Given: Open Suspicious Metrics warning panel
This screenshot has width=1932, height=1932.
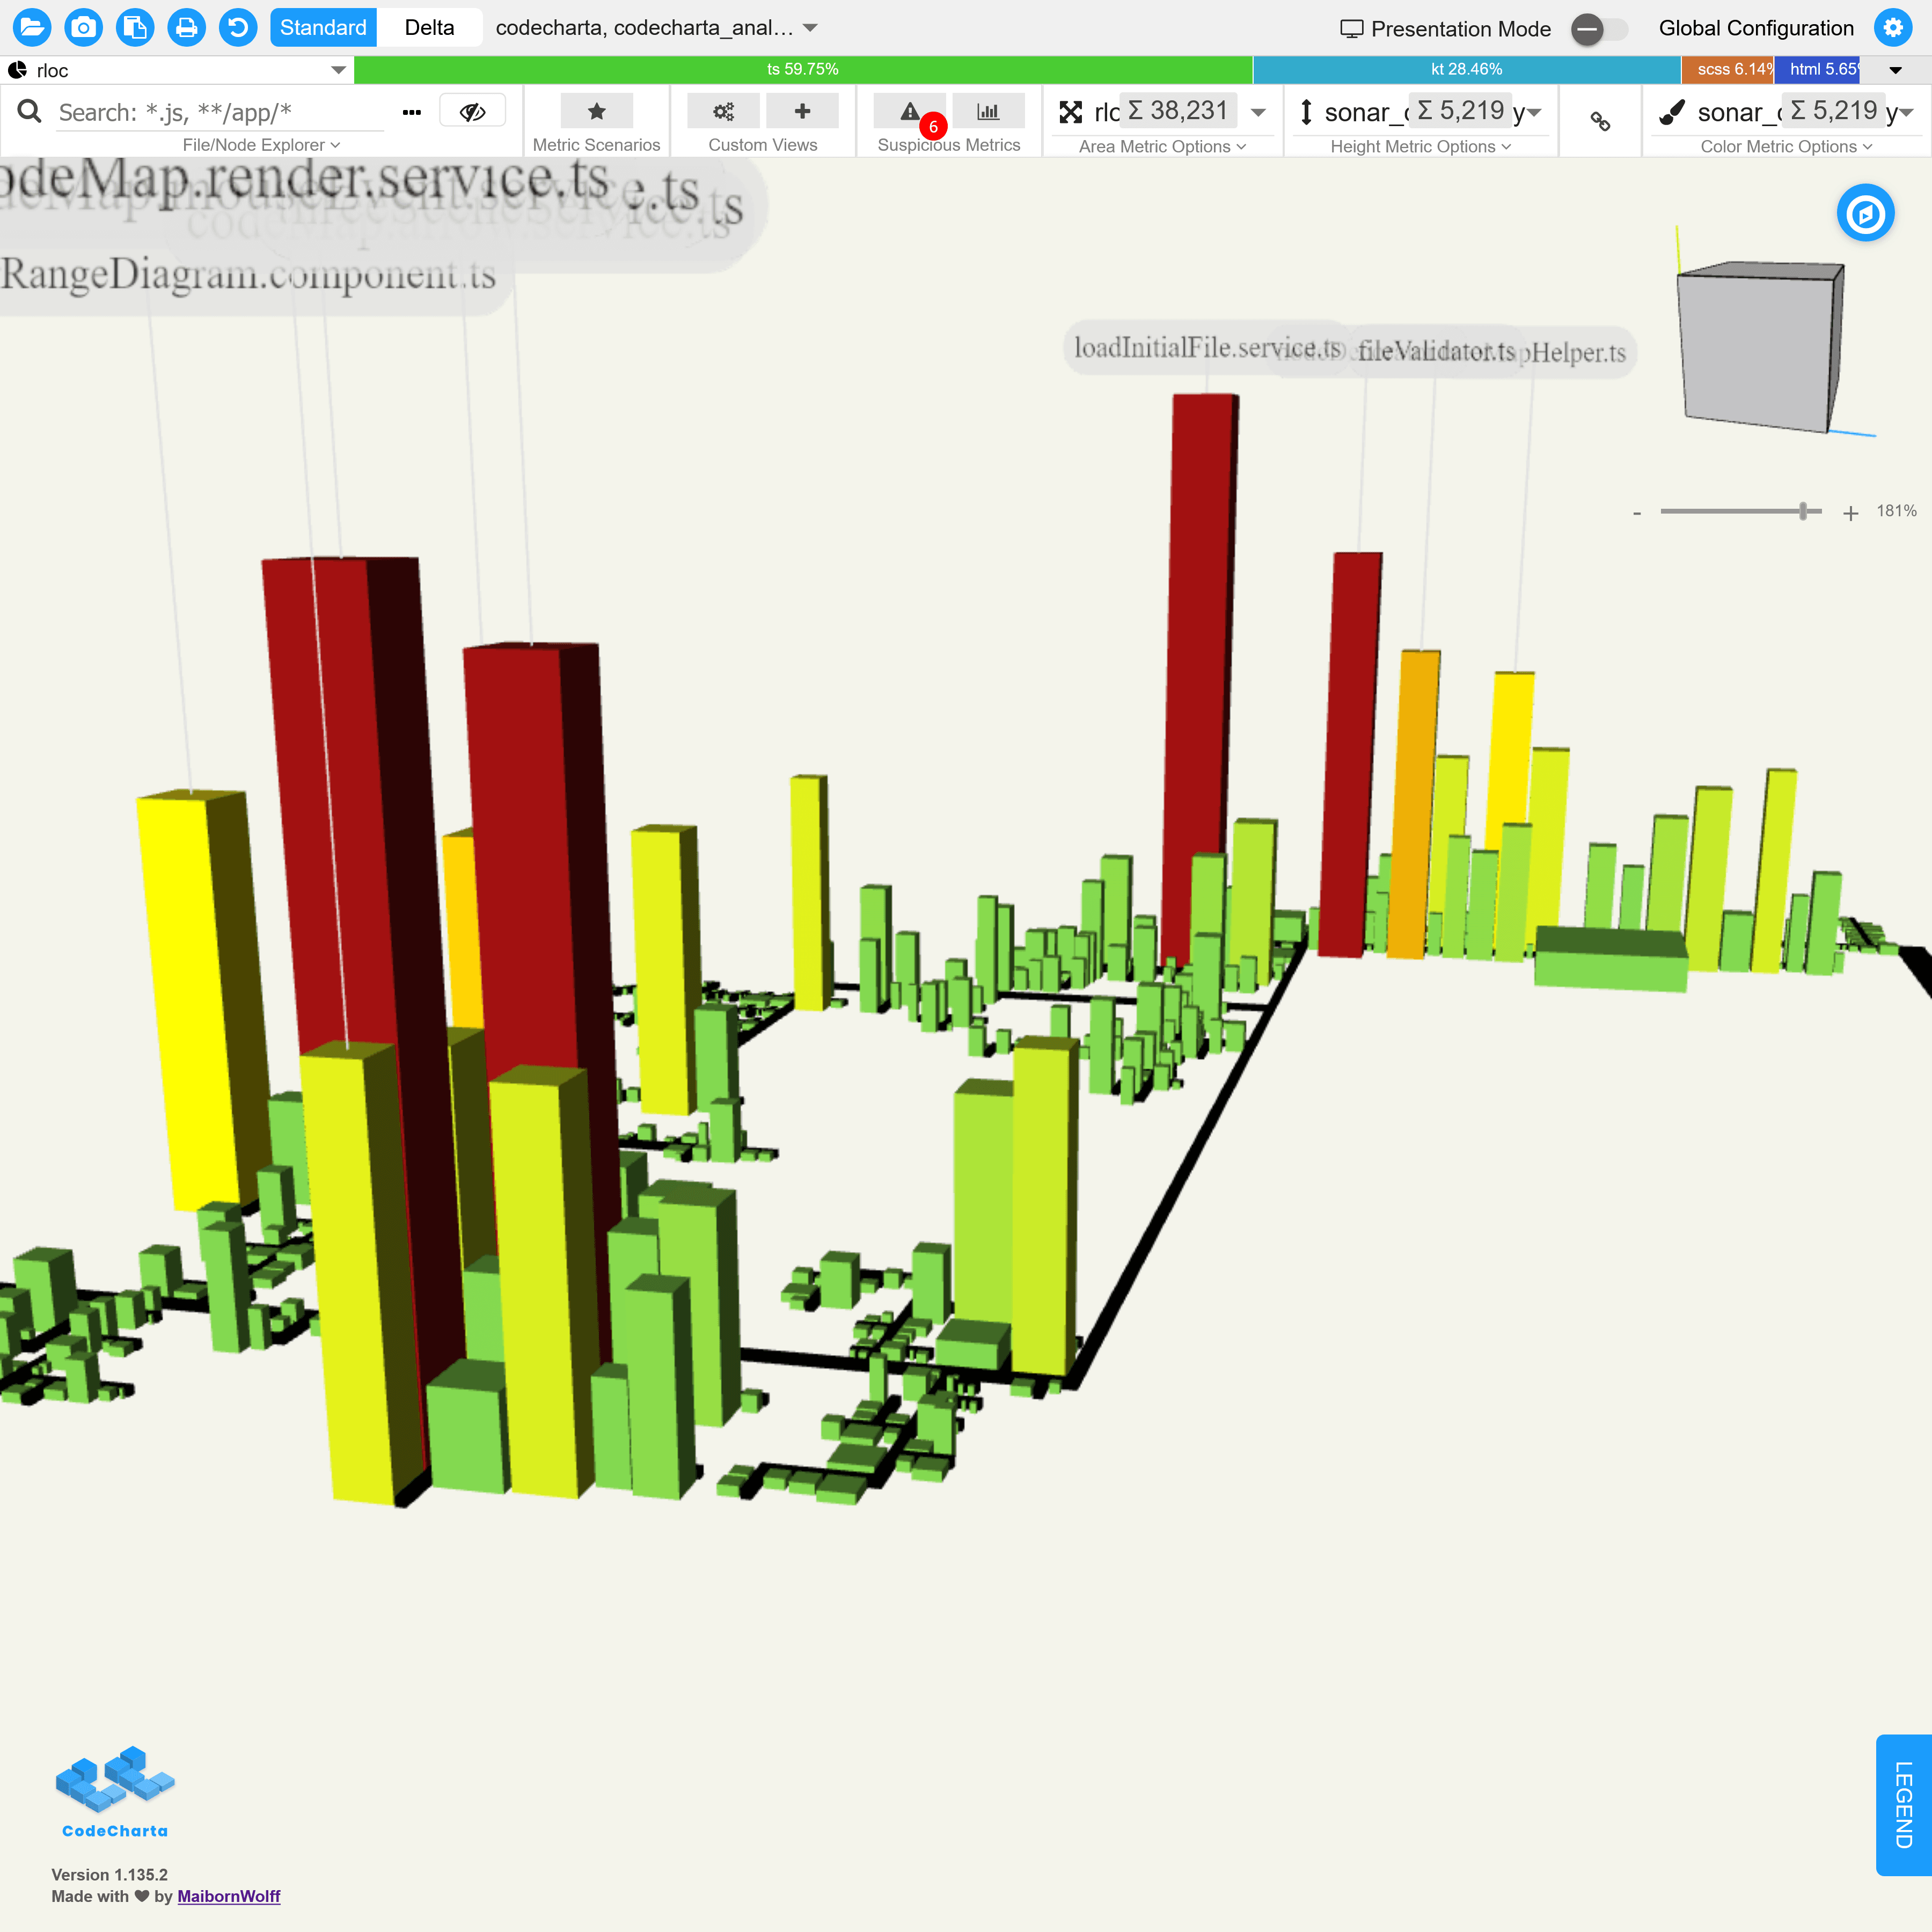Looking at the screenshot, I should tap(909, 111).
